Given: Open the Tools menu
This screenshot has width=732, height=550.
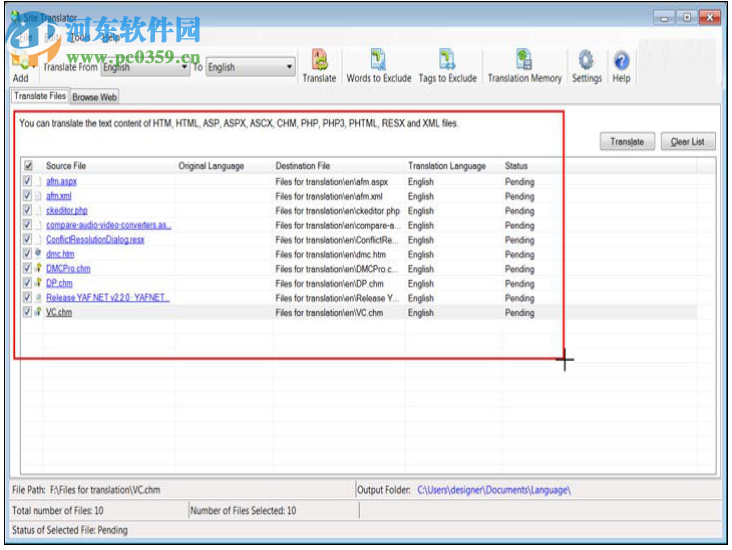Looking at the screenshot, I should 80,38.
